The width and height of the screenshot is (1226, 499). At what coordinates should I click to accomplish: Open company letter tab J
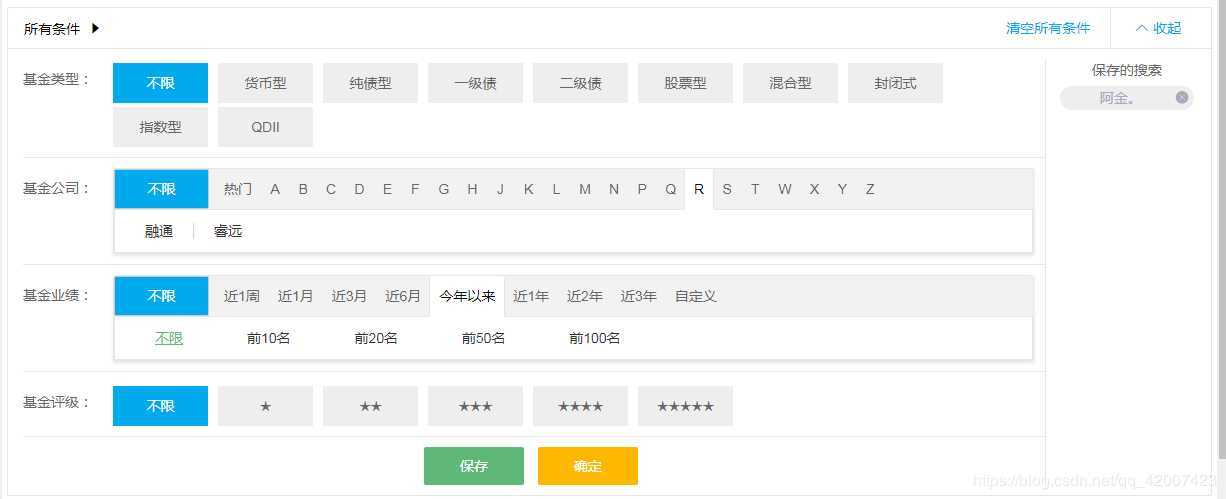click(500, 189)
